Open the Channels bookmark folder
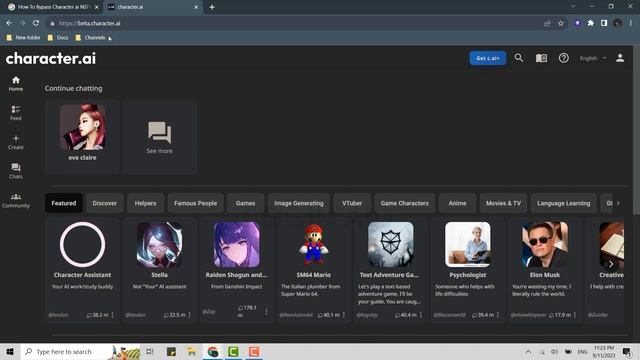 (90, 38)
